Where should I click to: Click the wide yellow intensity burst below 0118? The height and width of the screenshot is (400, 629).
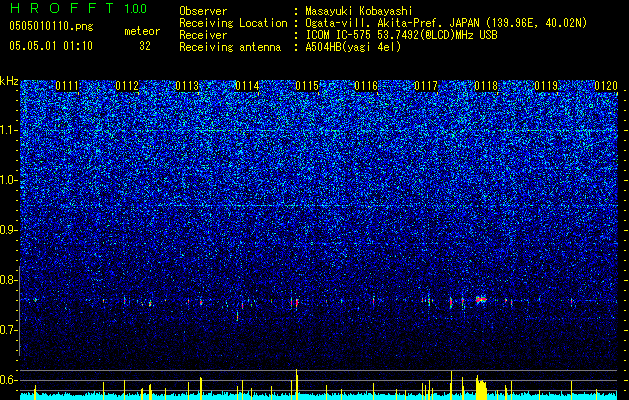(481, 388)
